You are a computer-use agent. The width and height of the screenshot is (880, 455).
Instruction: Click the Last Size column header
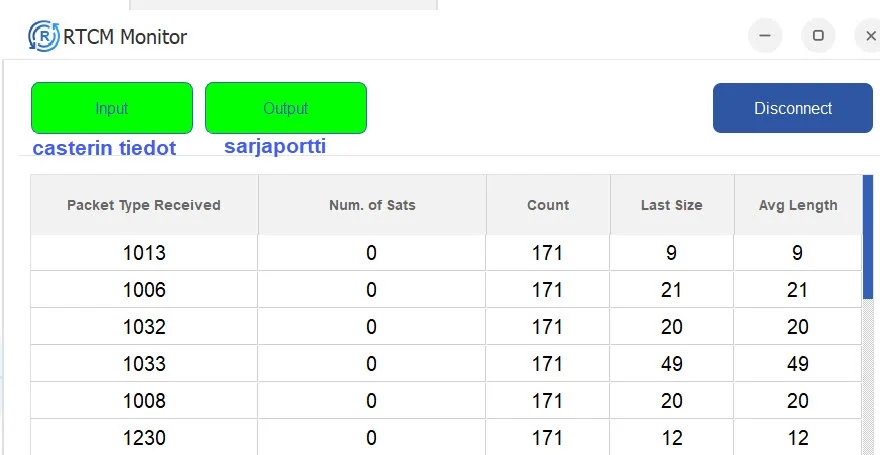pyautogui.click(x=672, y=205)
